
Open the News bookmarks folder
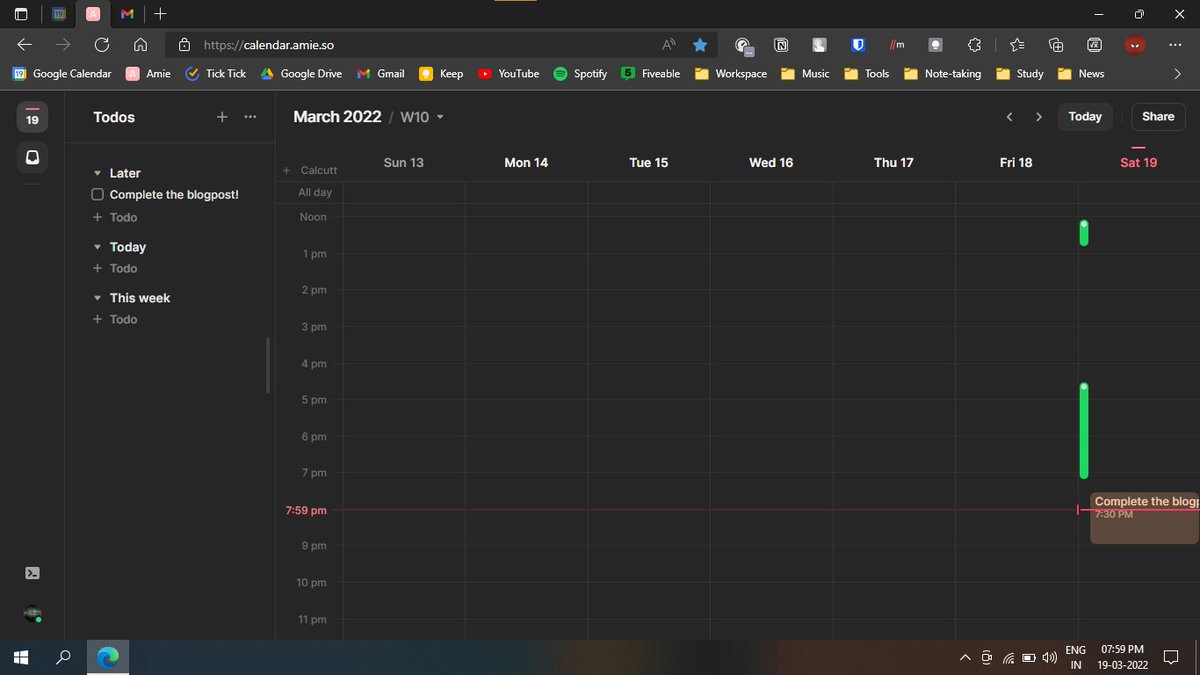pyautogui.click(x=1080, y=73)
